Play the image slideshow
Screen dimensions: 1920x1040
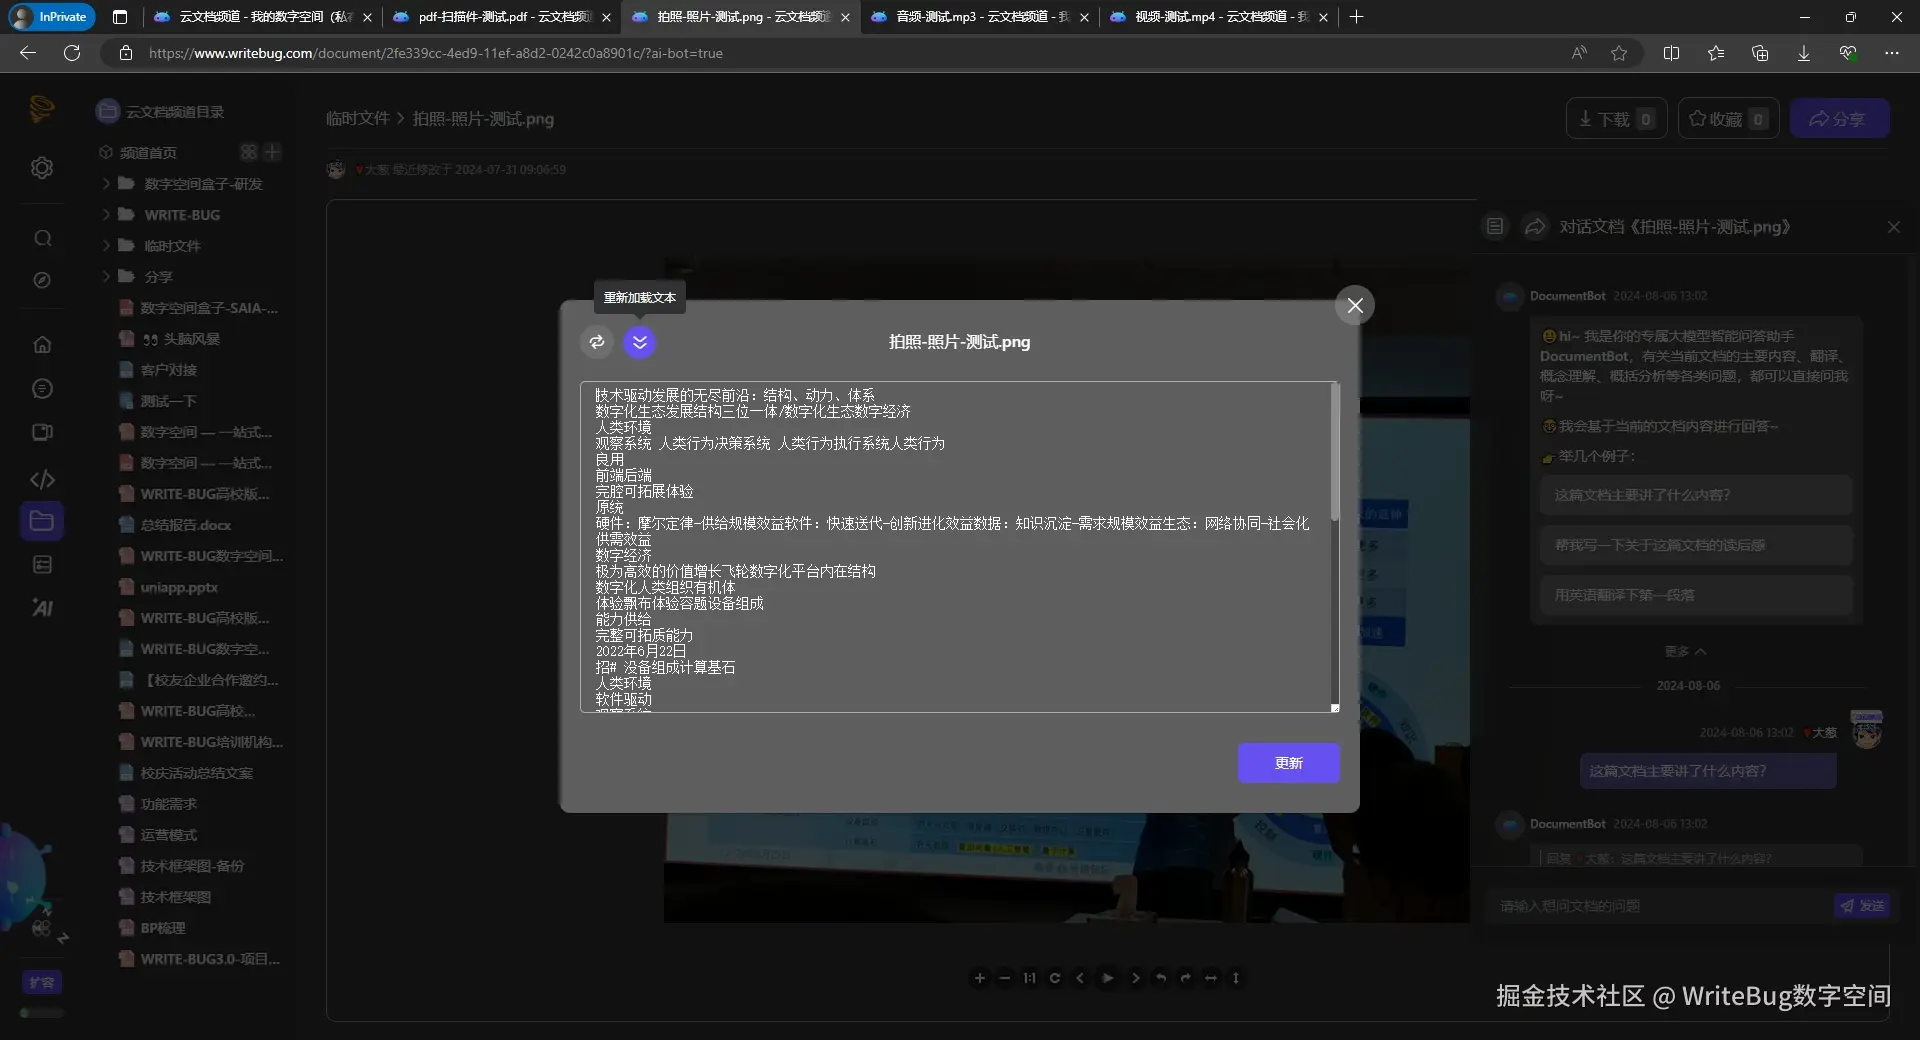[x=1107, y=978]
